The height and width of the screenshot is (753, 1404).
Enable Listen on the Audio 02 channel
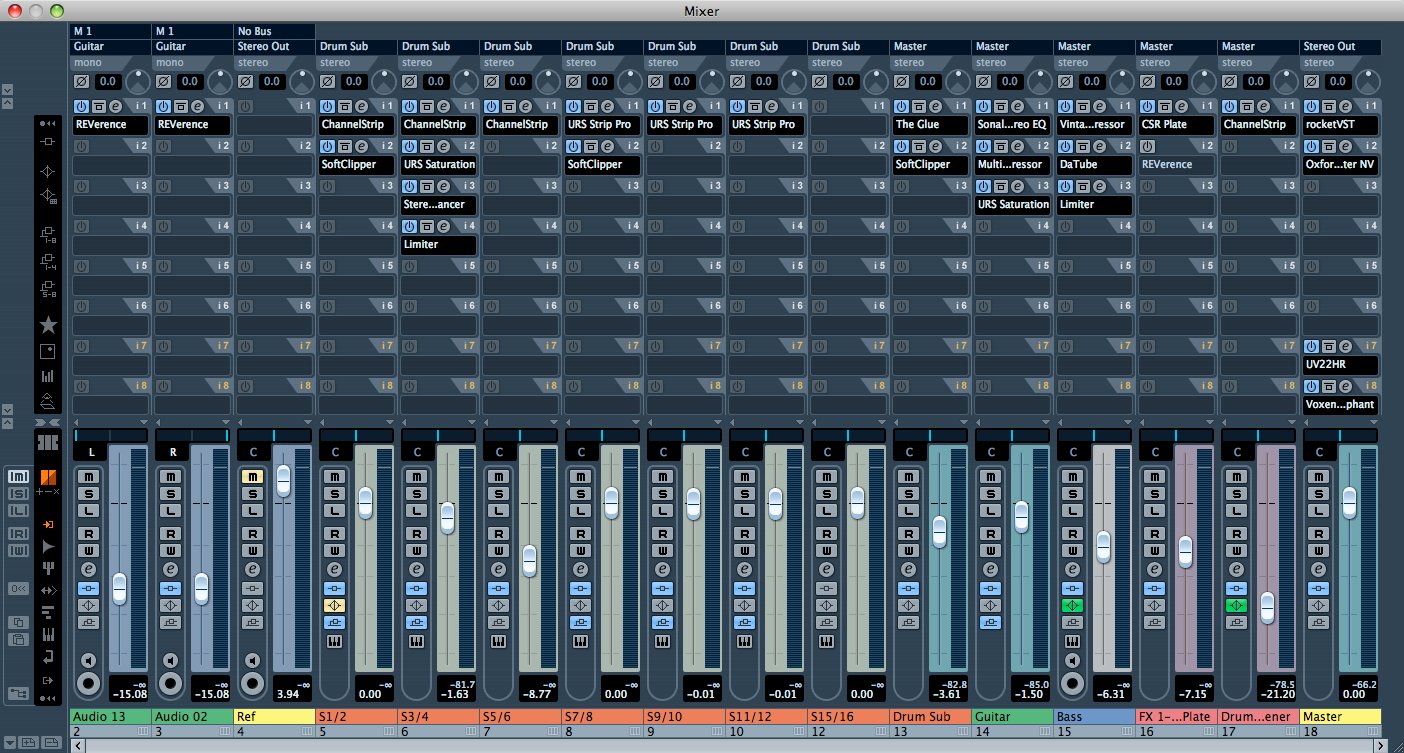click(170, 511)
